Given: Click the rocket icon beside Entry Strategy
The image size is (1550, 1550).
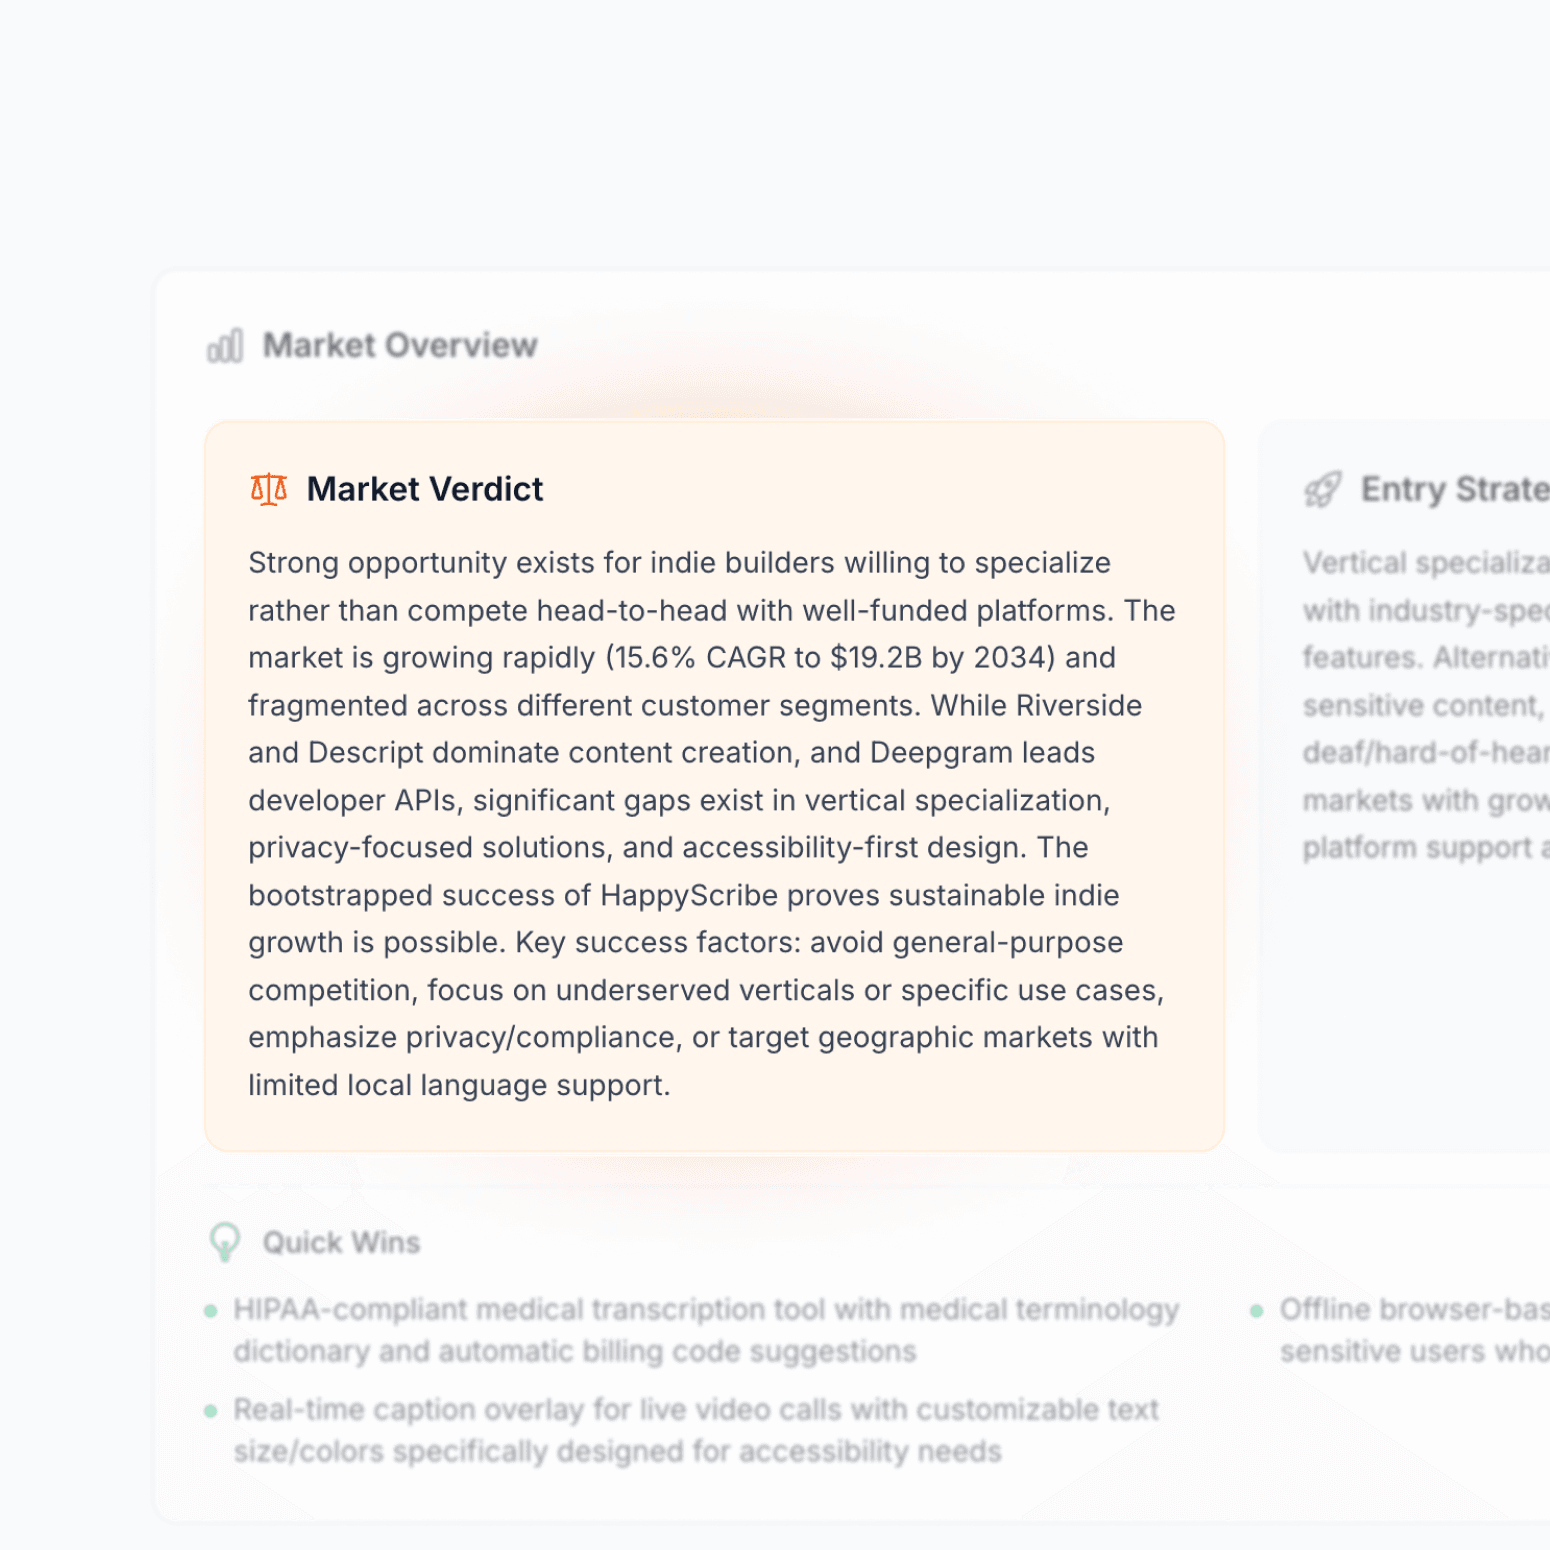Looking at the screenshot, I should pyautogui.click(x=1322, y=490).
